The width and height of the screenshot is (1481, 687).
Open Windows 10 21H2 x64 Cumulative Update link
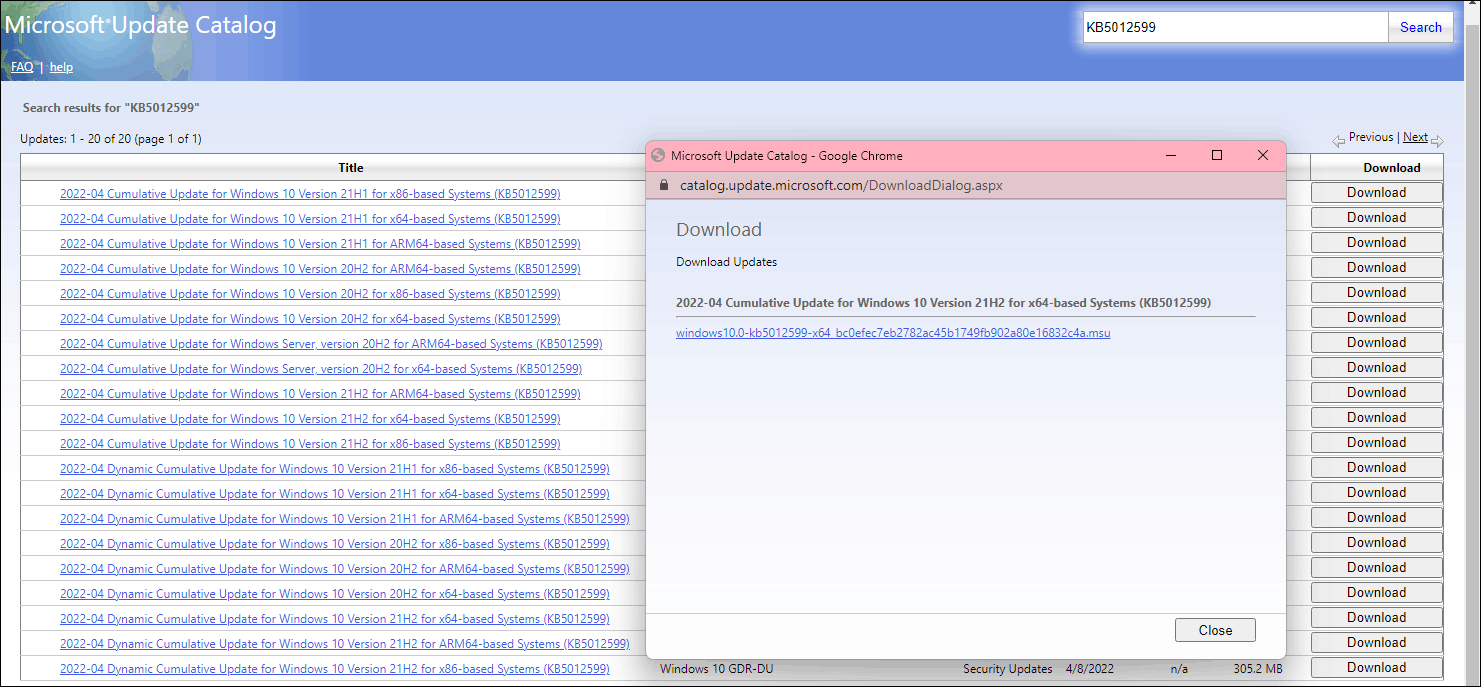[310, 419]
